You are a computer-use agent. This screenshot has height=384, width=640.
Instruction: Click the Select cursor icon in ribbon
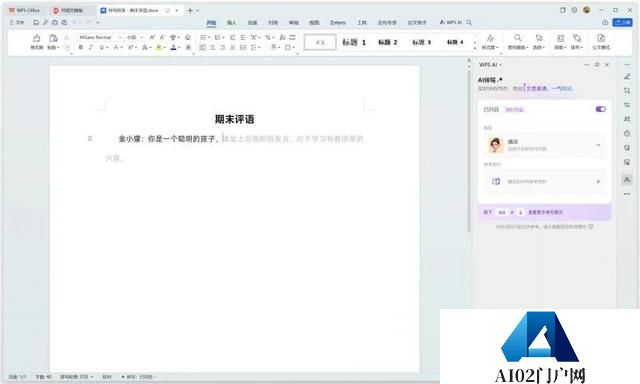click(539, 38)
